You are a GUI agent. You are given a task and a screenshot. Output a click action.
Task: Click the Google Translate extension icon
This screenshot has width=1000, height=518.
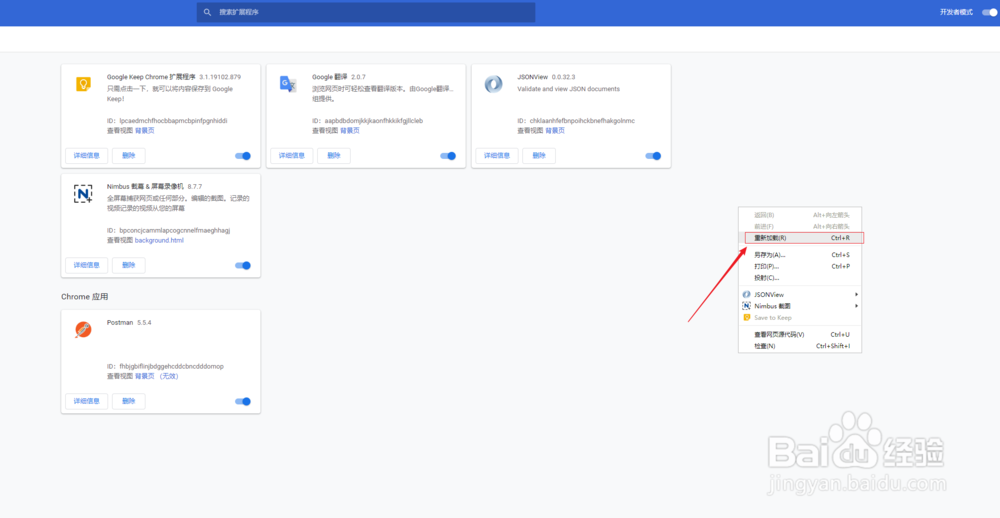[288, 84]
